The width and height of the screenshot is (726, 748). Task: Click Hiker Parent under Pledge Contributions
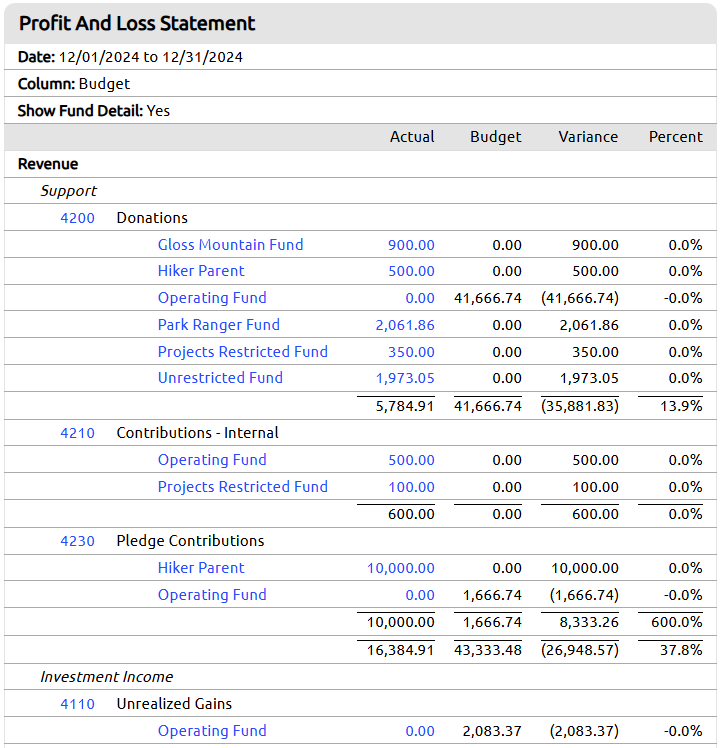(201, 568)
